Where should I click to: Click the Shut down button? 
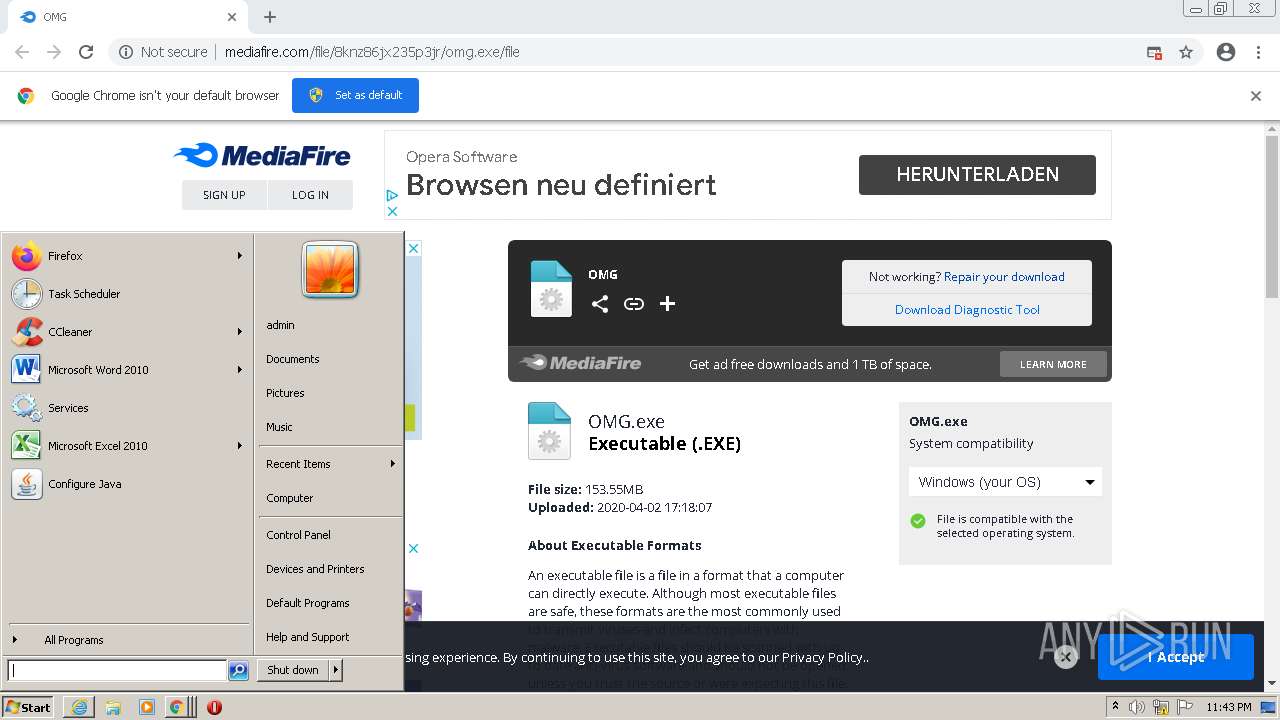coord(293,670)
